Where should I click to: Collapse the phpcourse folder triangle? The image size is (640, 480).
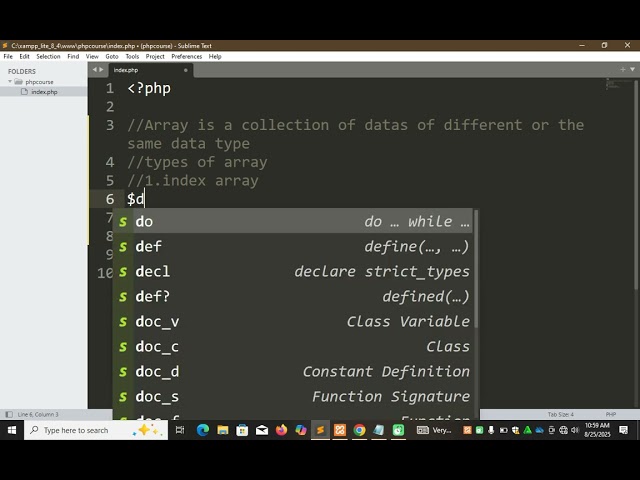coord(10,82)
